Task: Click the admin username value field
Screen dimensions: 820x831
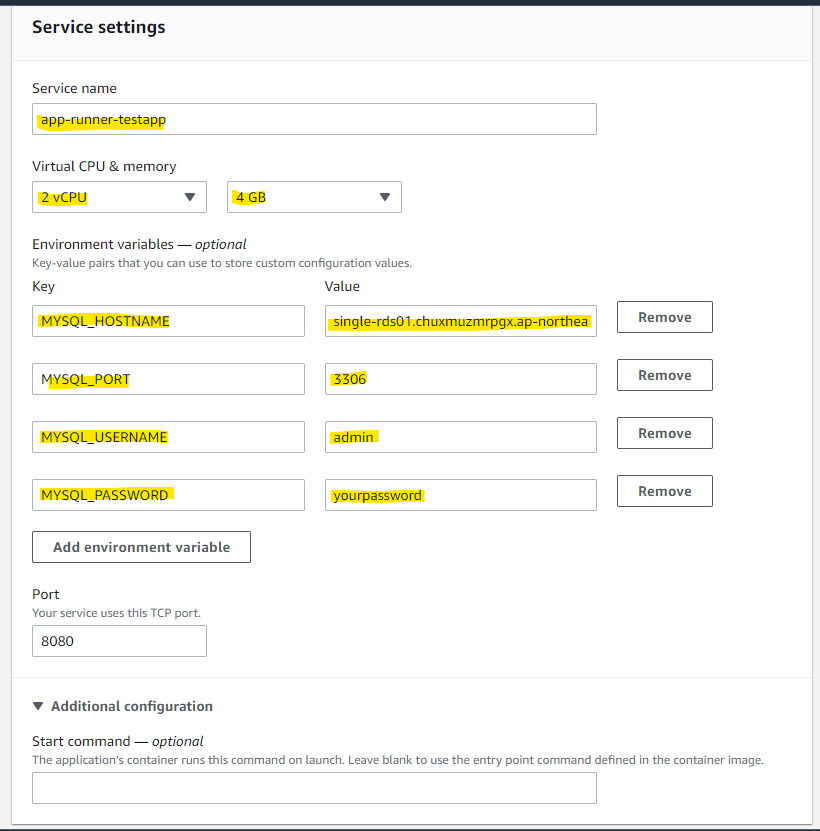Action: pos(460,437)
